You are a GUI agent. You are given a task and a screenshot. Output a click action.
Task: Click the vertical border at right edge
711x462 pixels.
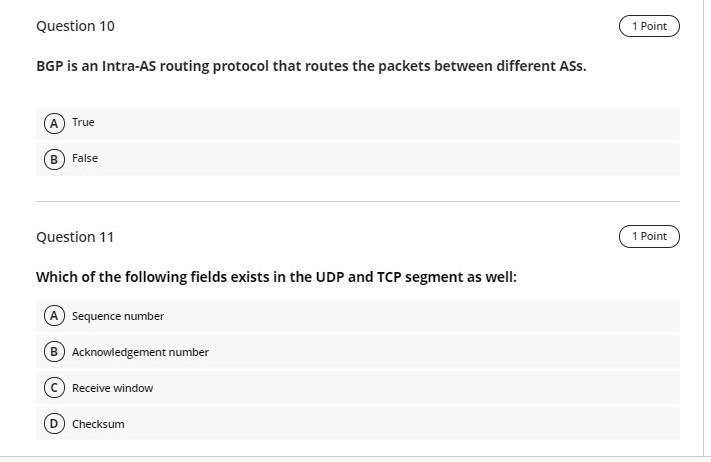(703, 228)
